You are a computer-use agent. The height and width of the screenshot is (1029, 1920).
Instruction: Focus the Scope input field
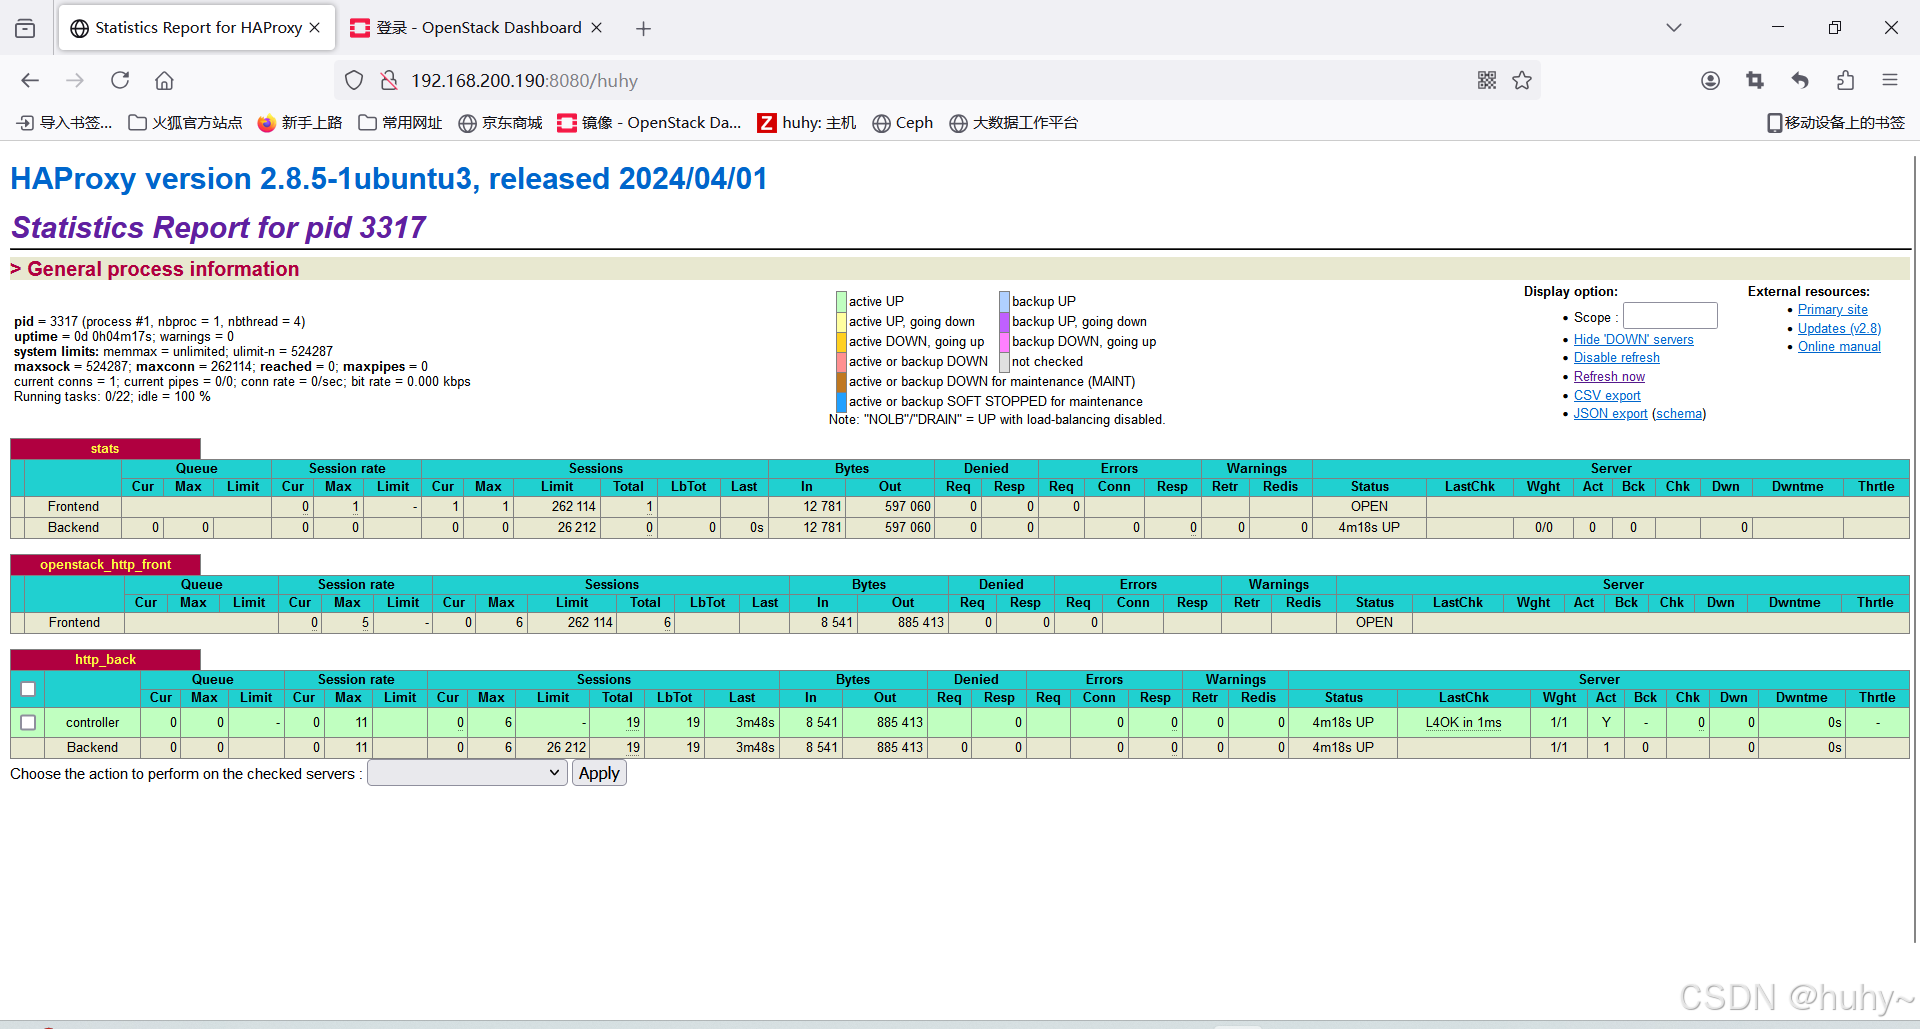point(1669,316)
